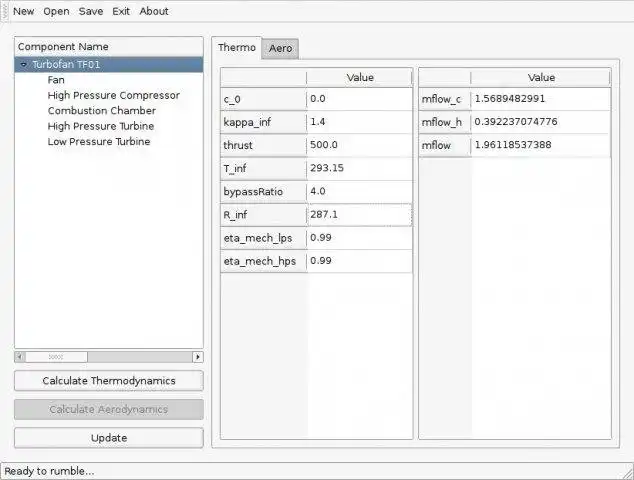
Task: Open a file via Open toolbar item
Action: click(x=56, y=11)
